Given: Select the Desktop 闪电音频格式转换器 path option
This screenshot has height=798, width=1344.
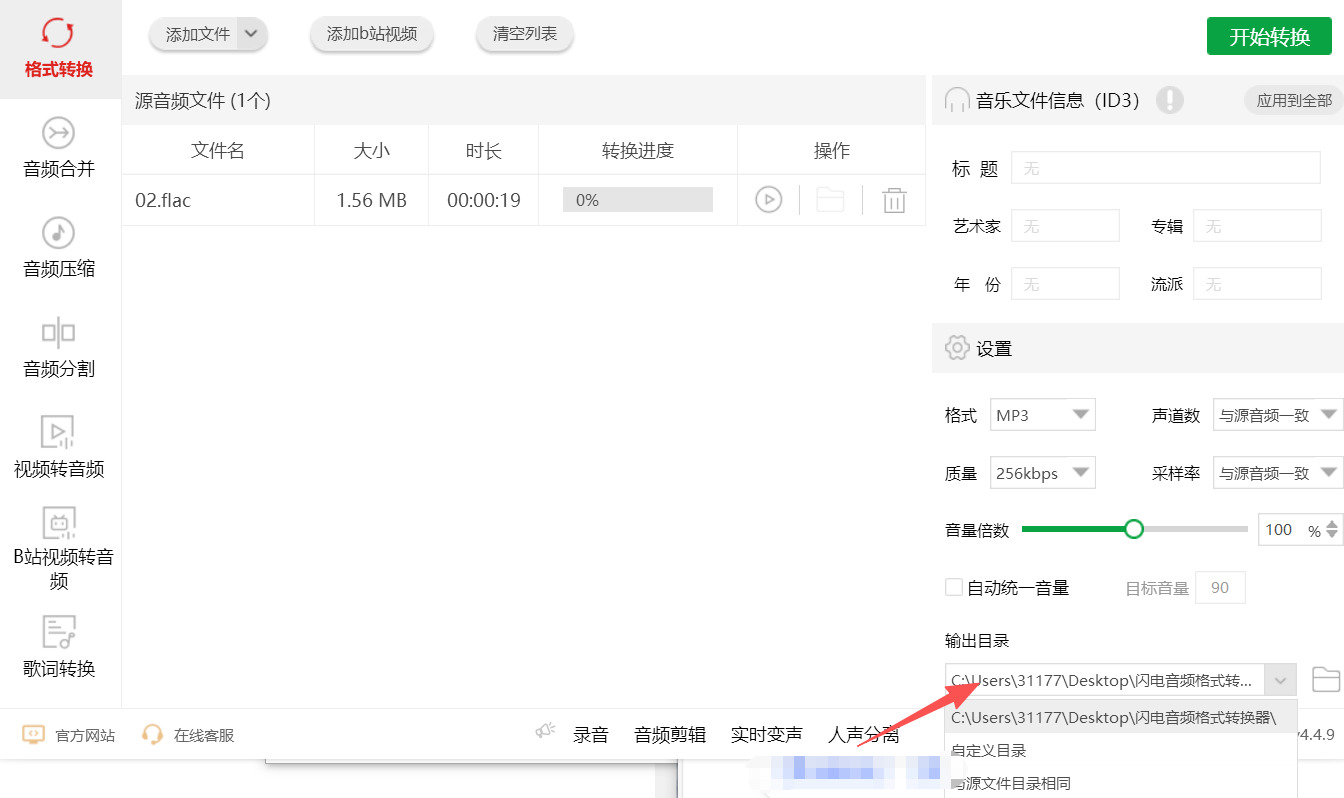Looking at the screenshot, I should pos(1121,717).
